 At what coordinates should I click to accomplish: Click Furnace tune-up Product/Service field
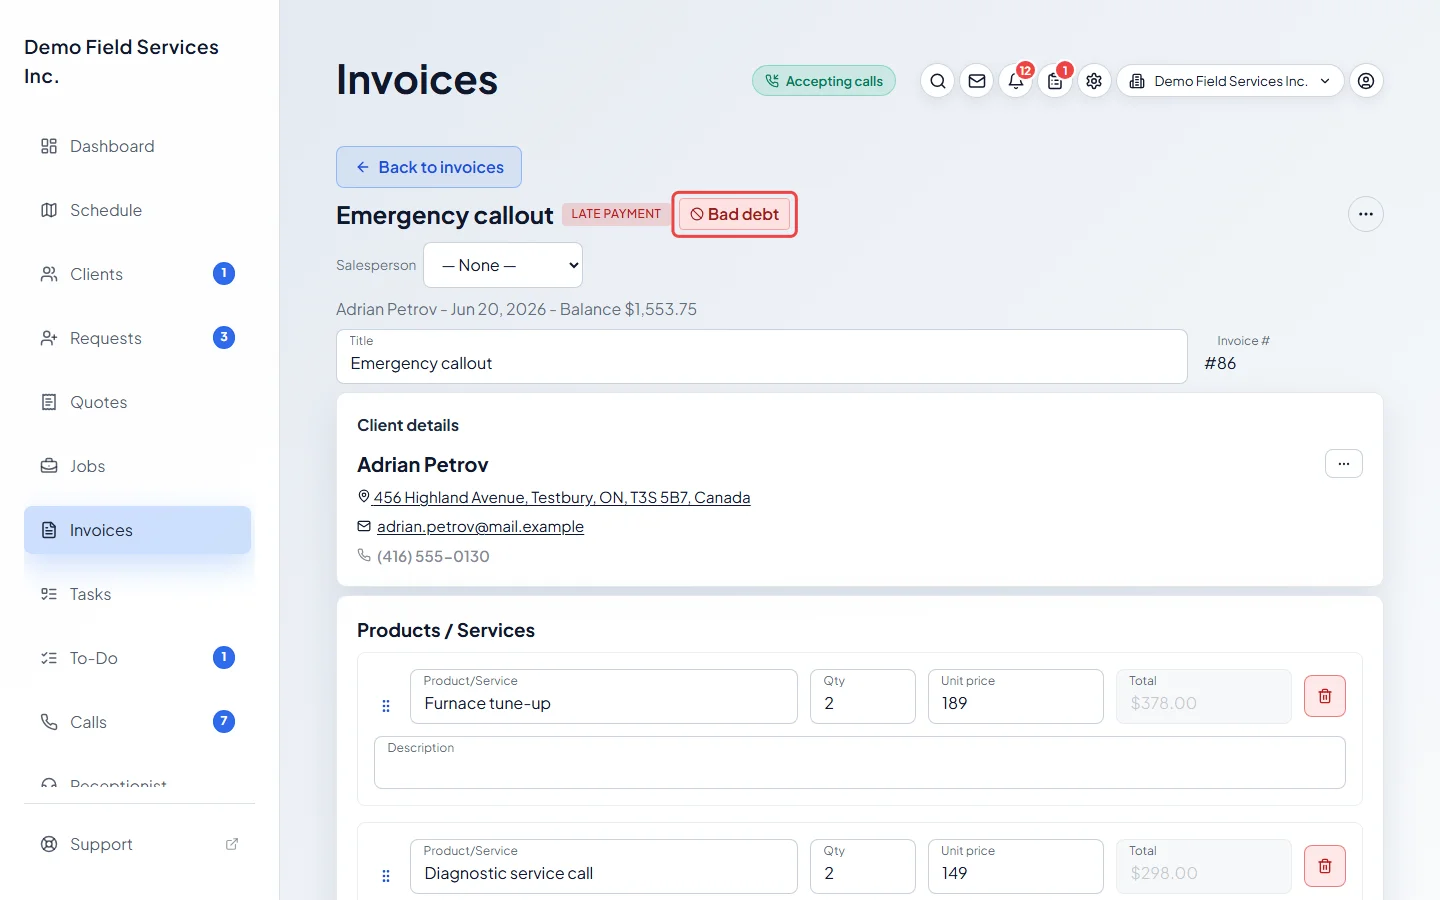click(604, 696)
